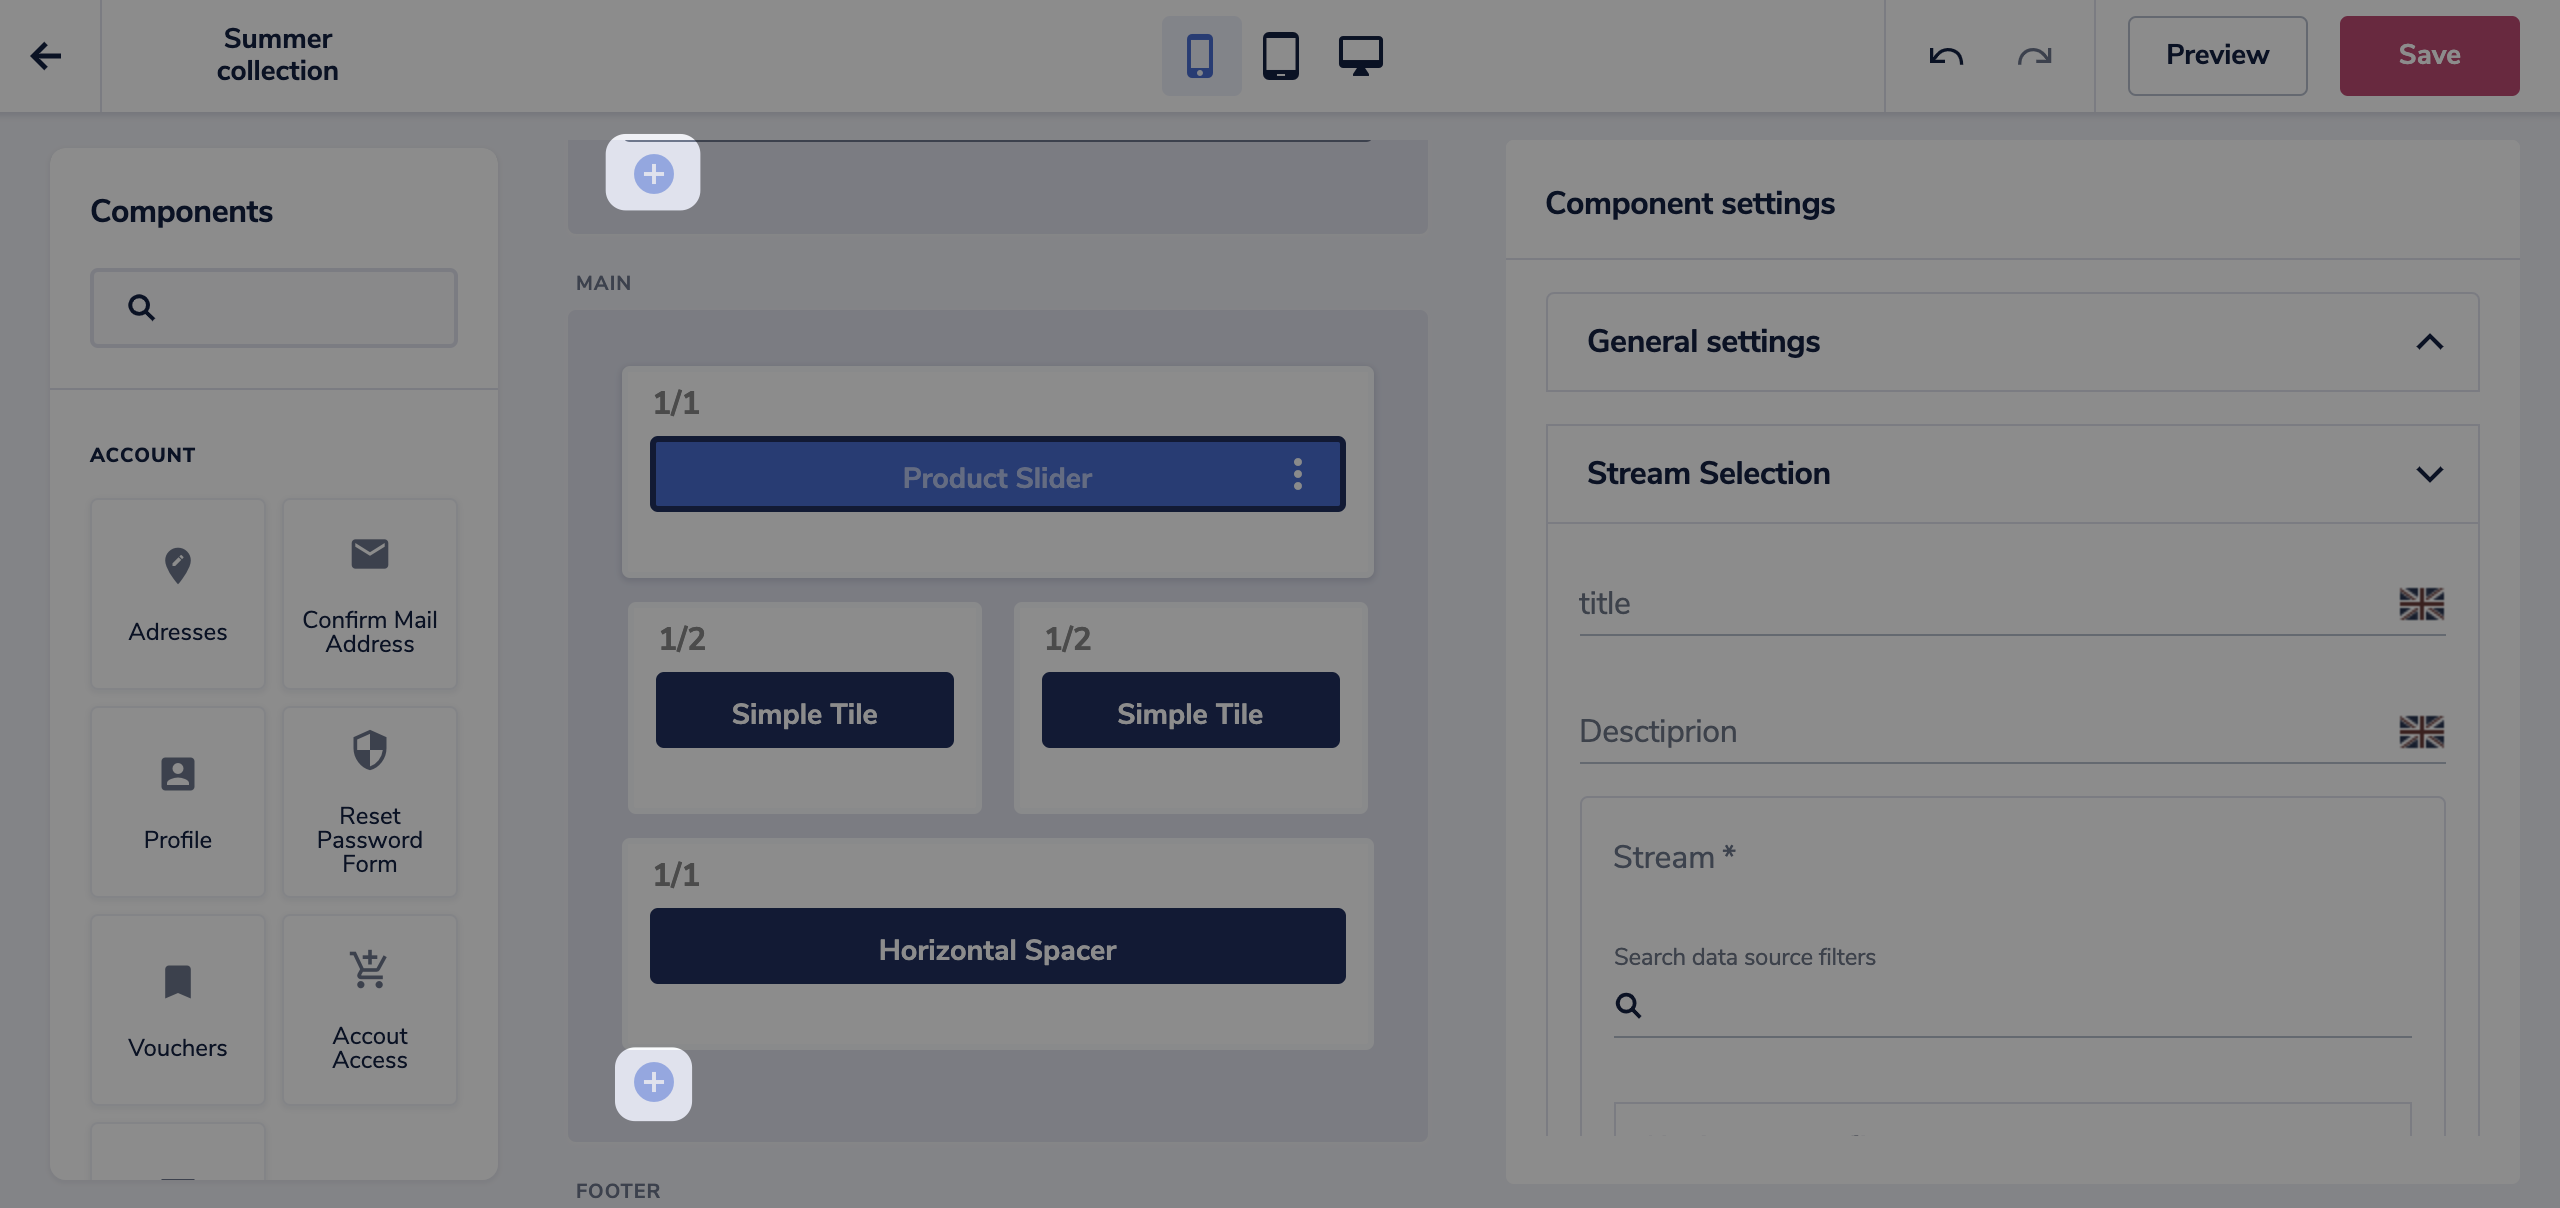The image size is (2560, 1208).
Task: Click the Component settings heading
Action: click(x=1690, y=204)
